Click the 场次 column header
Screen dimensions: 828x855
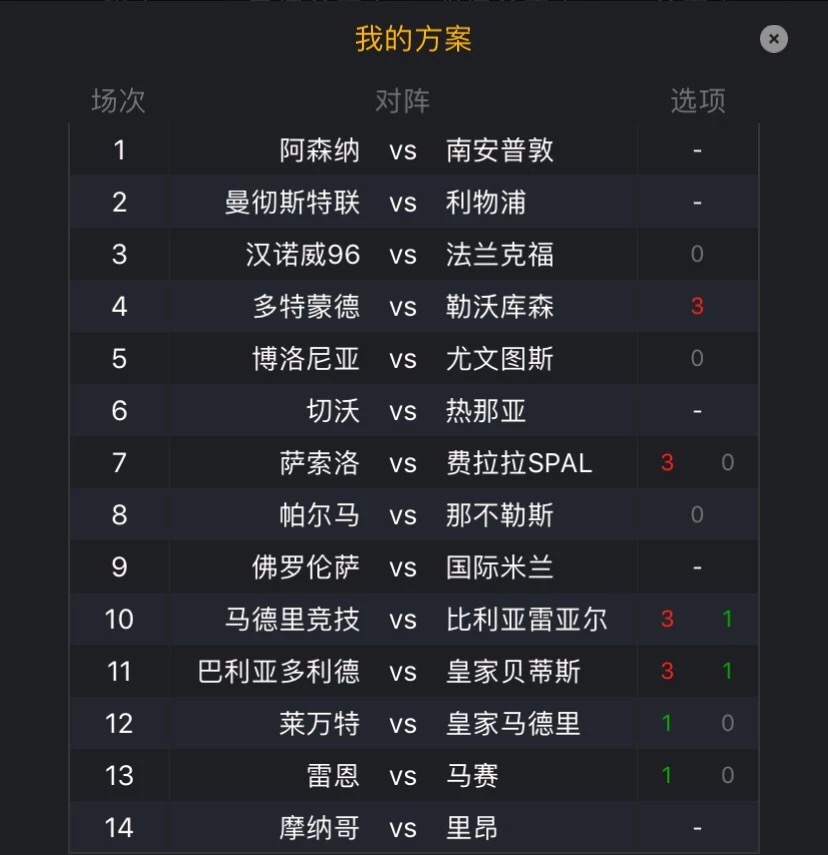119,100
